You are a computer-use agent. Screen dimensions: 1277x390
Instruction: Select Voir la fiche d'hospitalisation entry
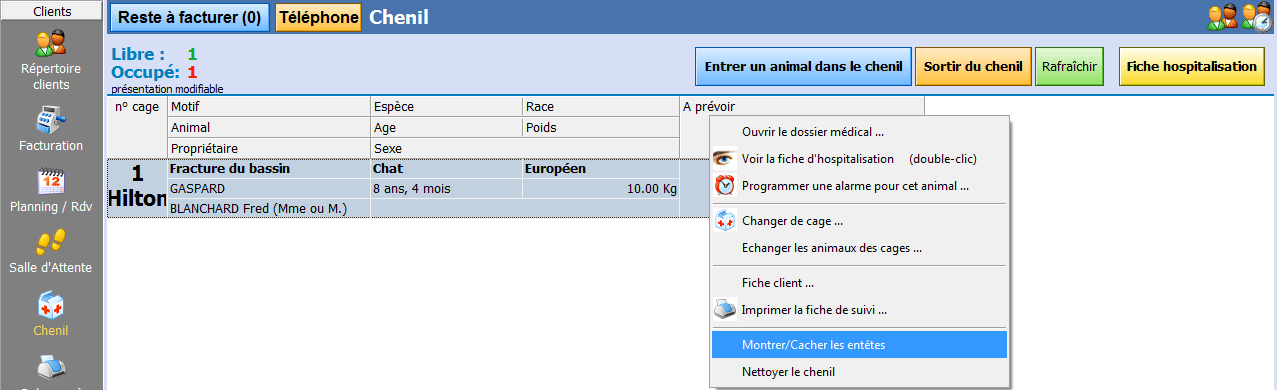[860, 159]
